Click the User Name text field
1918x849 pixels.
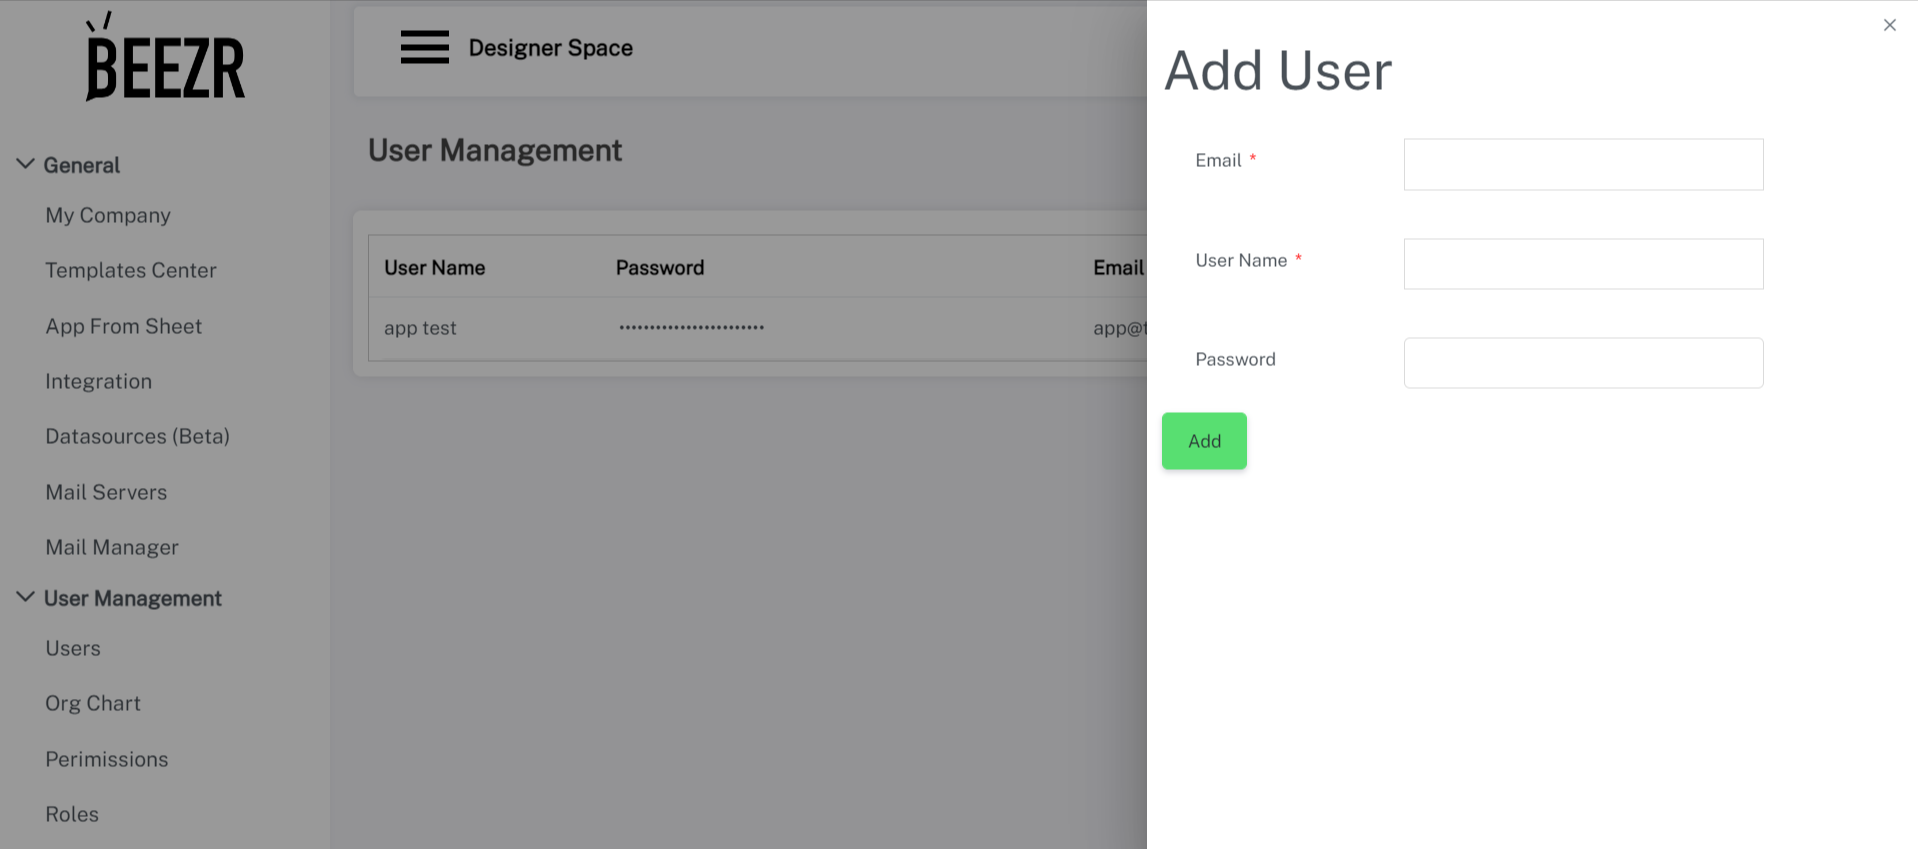pyautogui.click(x=1583, y=264)
